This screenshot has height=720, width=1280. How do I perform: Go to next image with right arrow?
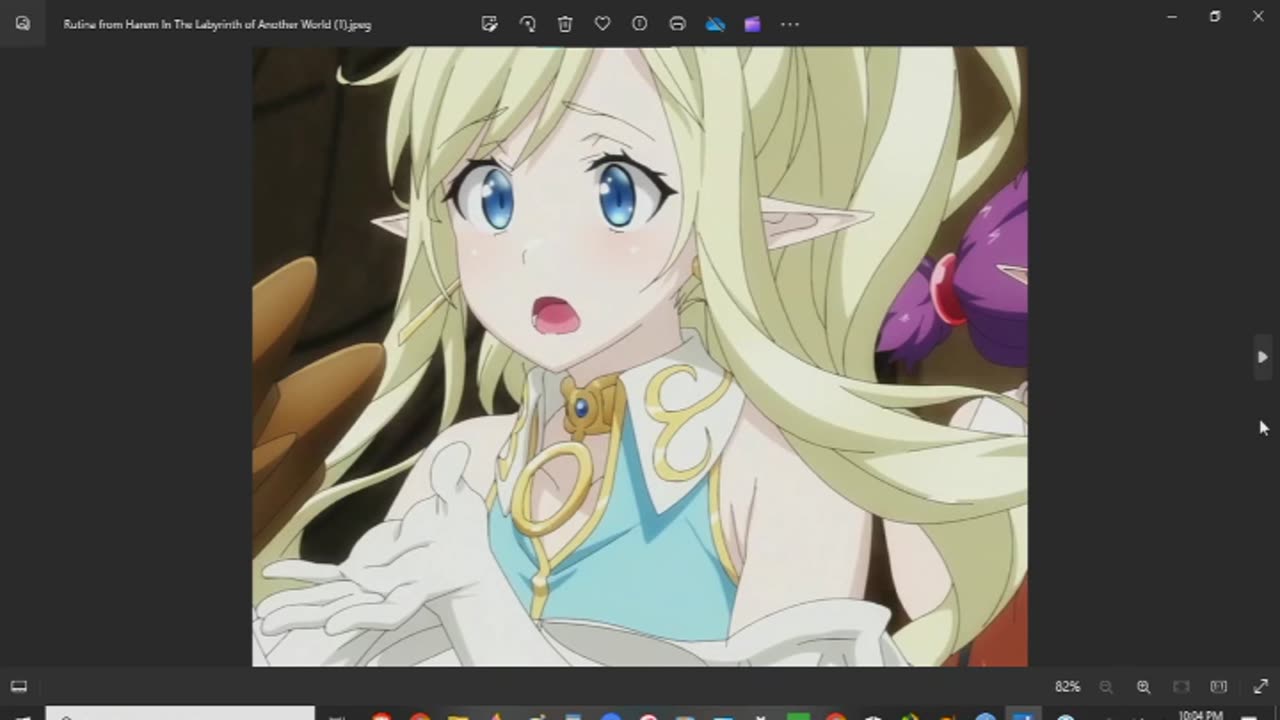1262,357
